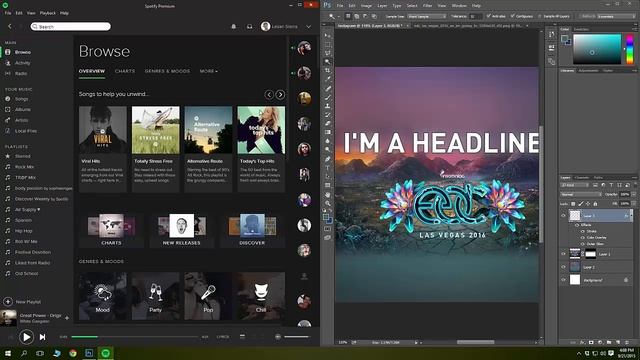Click the hue spectrum strip
The width and height of the screenshot is (640, 360).
(x=629, y=49)
